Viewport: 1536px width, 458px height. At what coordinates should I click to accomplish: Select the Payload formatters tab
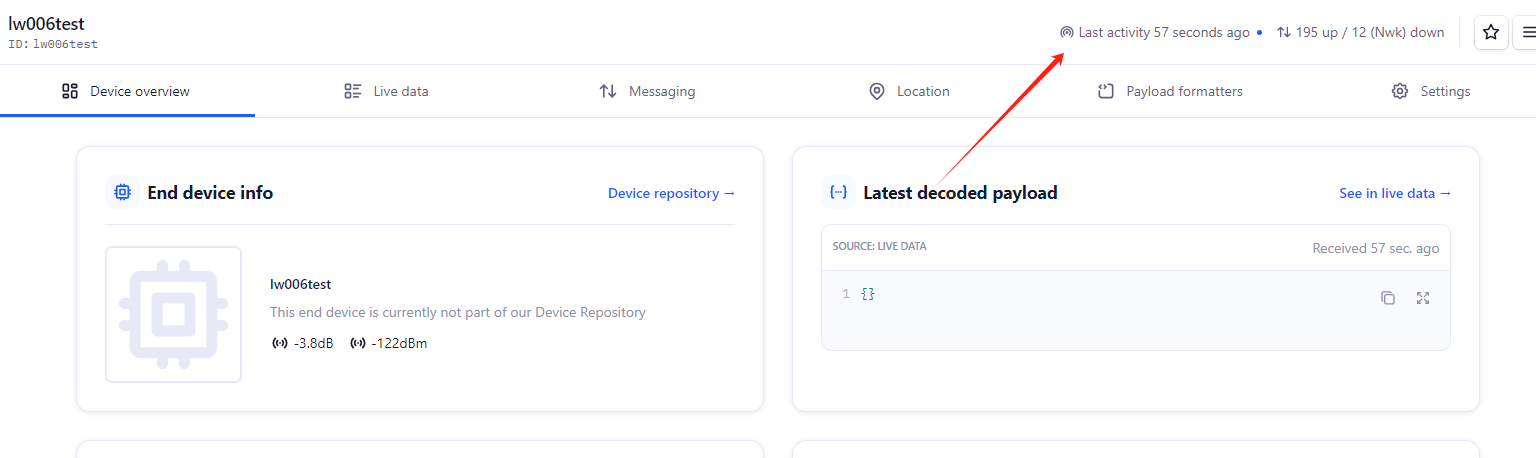point(1170,92)
